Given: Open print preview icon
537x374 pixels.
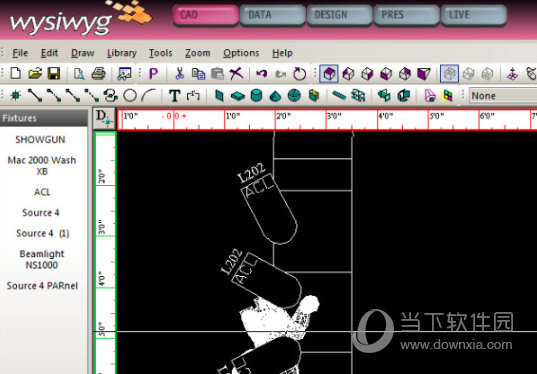Looking at the screenshot, I should [x=79, y=74].
